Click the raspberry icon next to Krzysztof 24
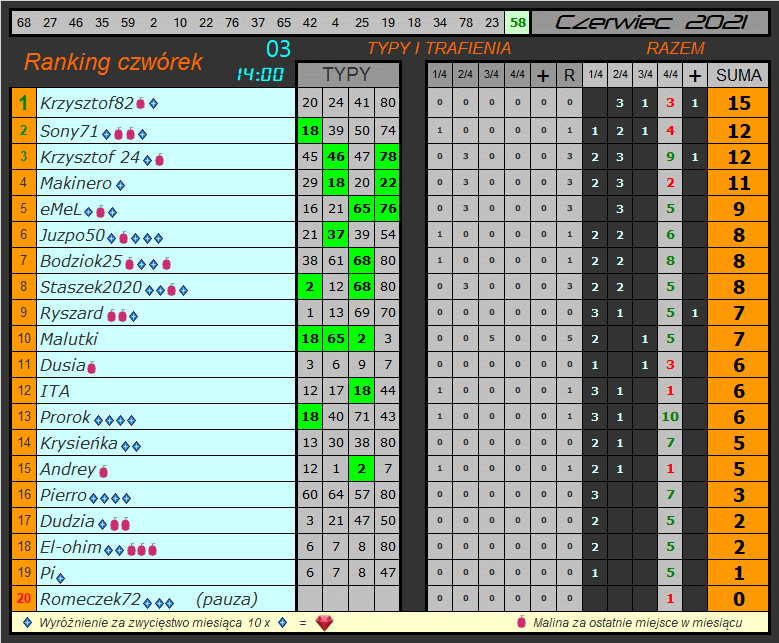Viewport: 779px width, 643px height. tap(159, 160)
